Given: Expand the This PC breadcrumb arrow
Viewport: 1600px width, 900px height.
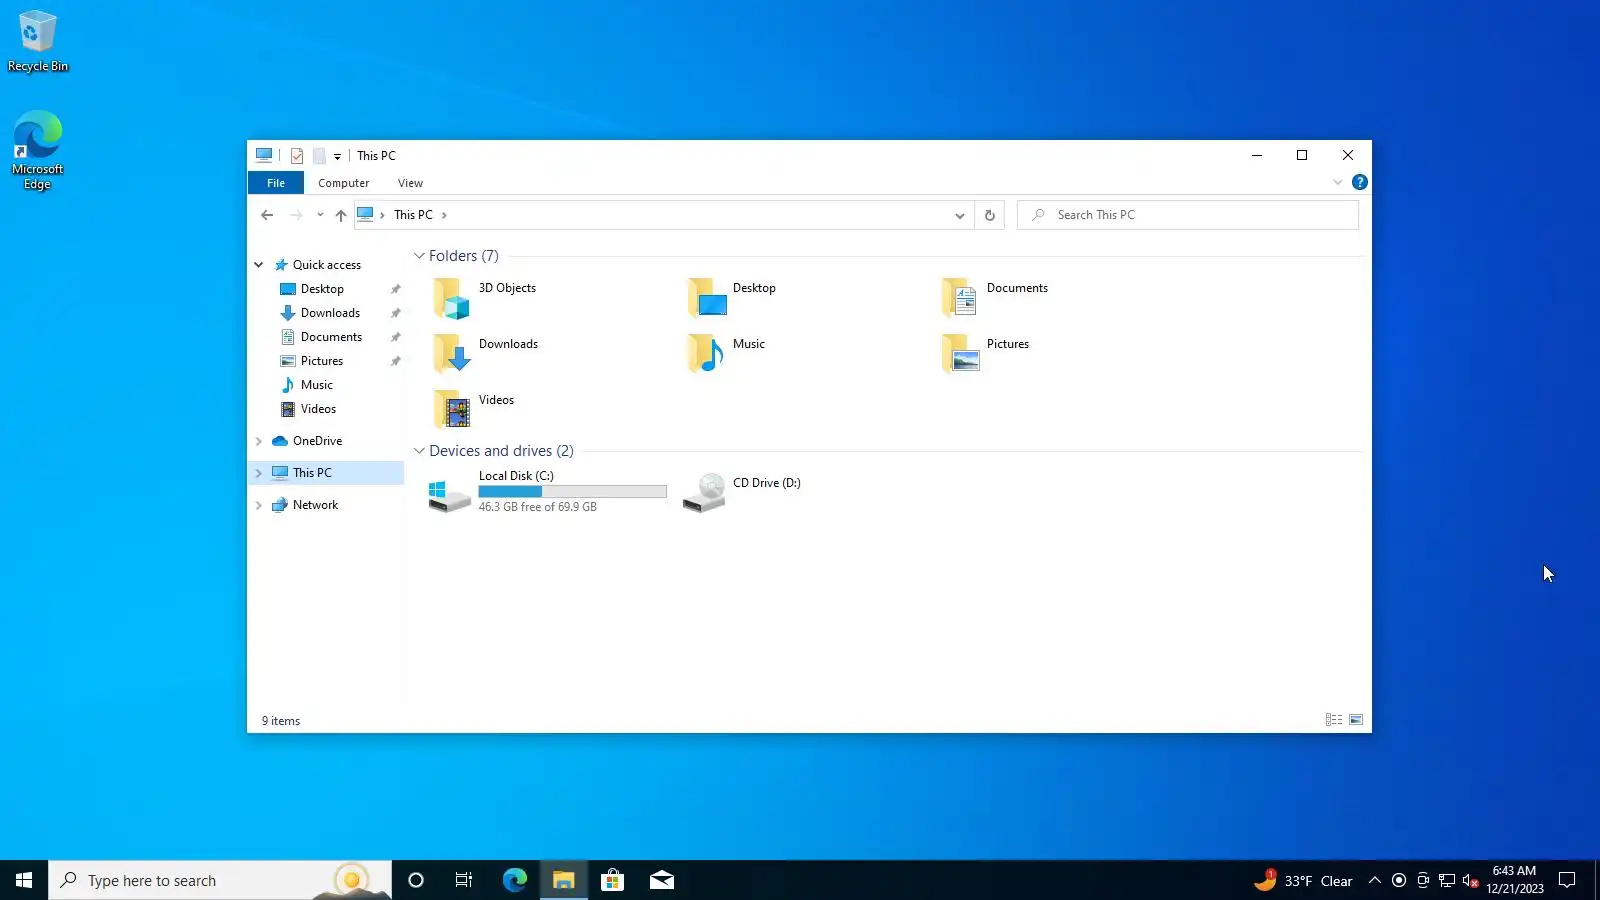Looking at the screenshot, I should pyautogui.click(x=444, y=215).
